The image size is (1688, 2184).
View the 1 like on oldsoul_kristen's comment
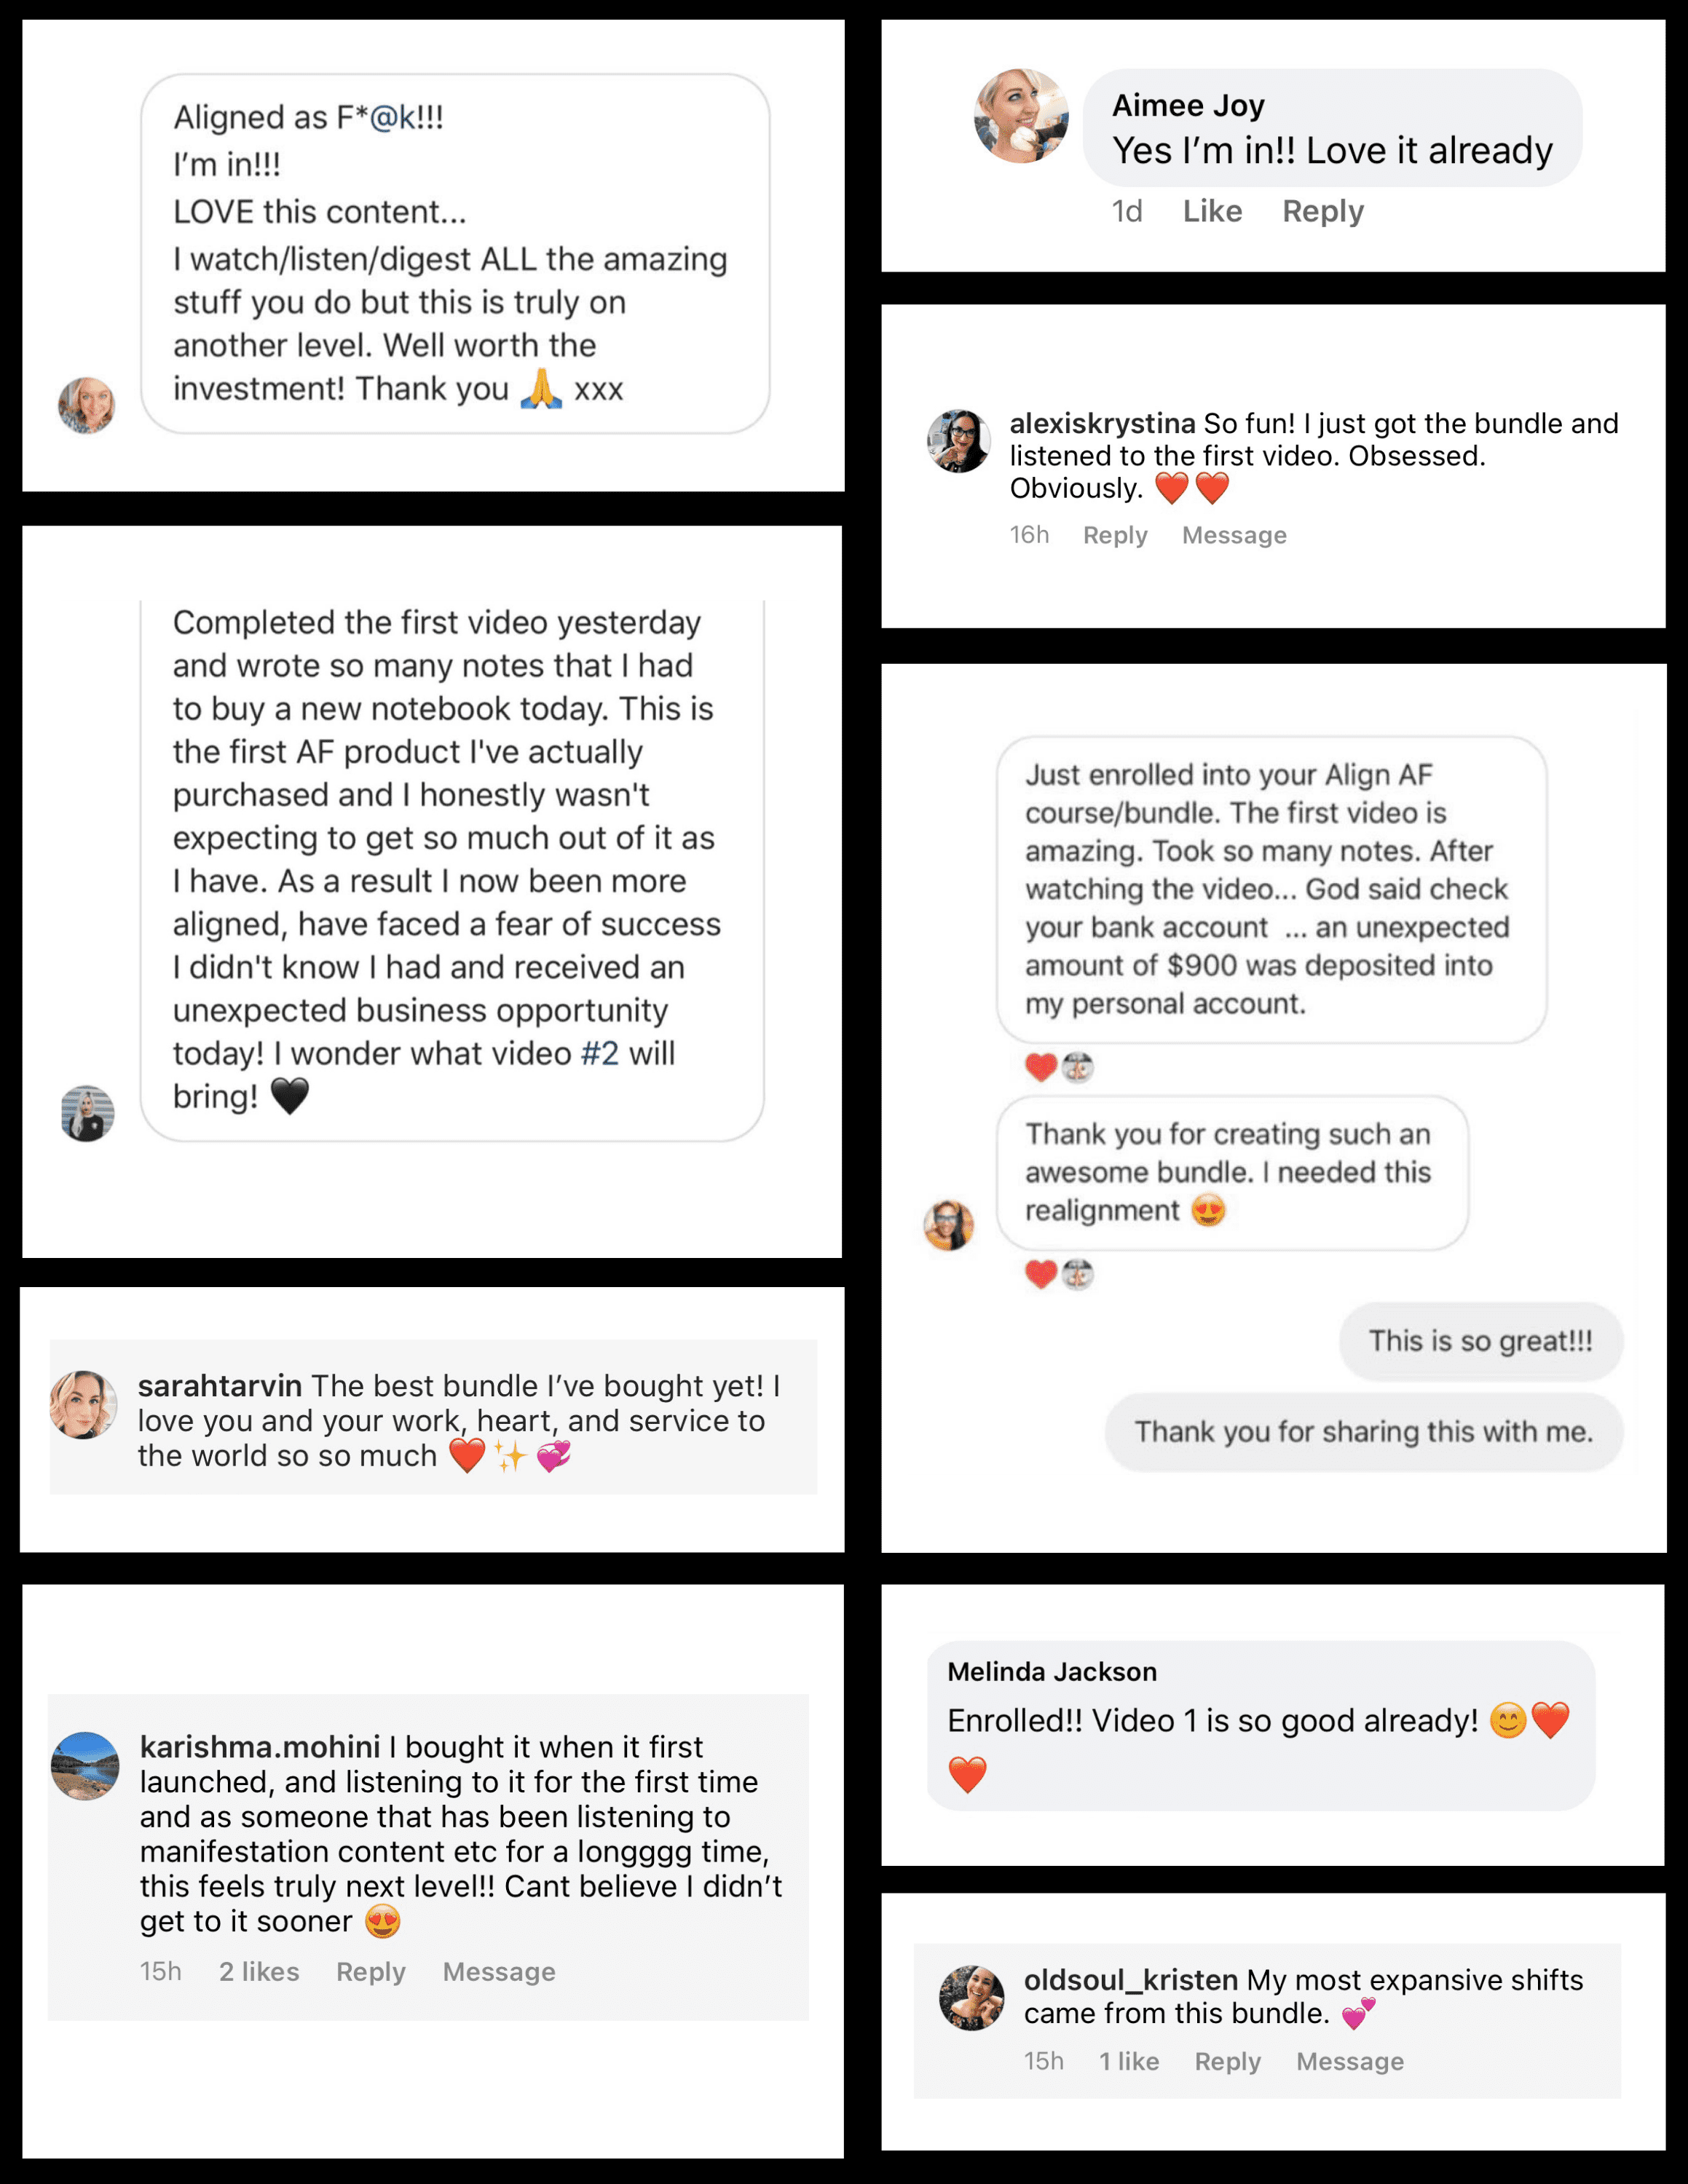coord(1128,2061)
